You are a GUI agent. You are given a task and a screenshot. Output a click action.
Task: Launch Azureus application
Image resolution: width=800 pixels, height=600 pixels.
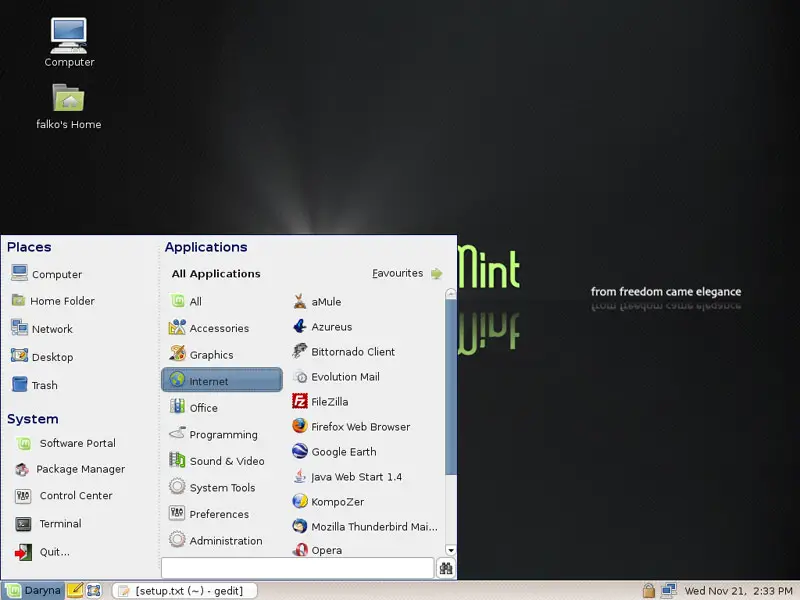322,327
